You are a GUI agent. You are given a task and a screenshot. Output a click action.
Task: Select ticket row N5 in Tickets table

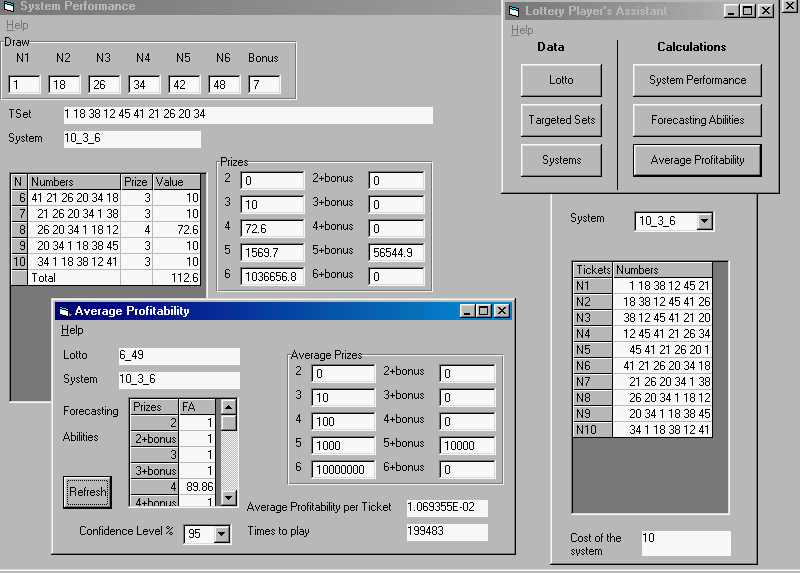[643, 350]
